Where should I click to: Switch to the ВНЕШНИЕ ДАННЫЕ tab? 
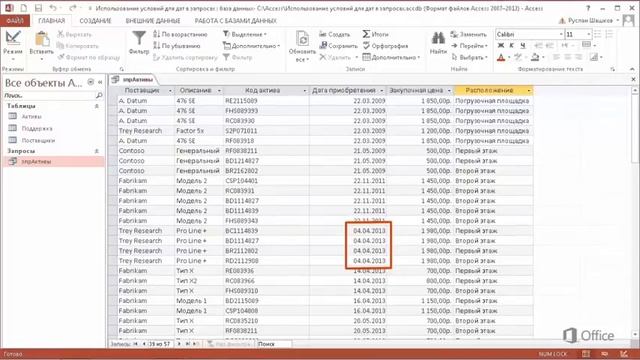(x=153, y=20)
